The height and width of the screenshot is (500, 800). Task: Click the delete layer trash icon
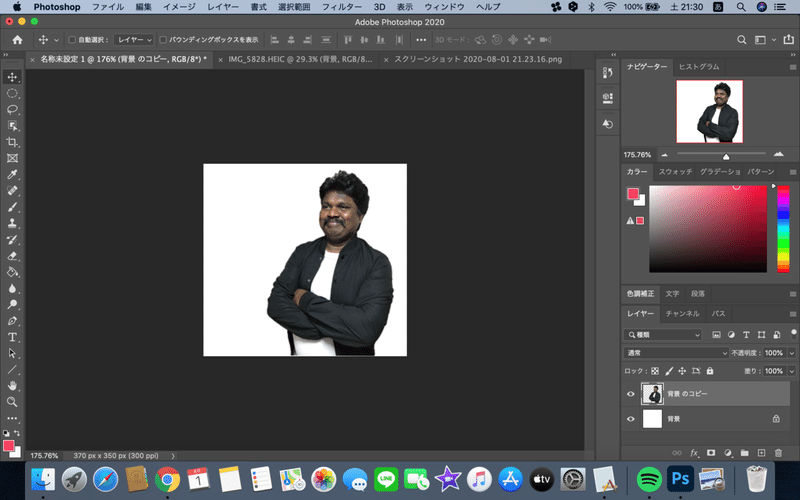(x=779, y=453)
